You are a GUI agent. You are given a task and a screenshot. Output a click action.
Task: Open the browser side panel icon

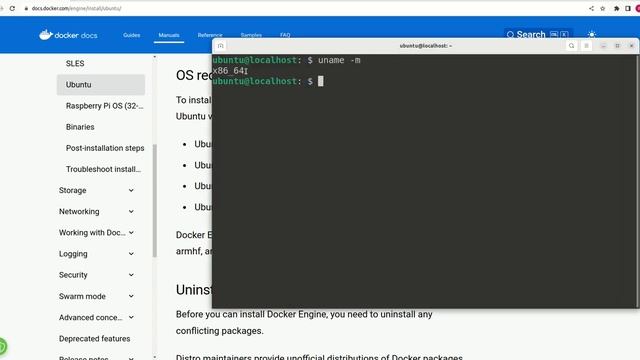tap(628, 8)
